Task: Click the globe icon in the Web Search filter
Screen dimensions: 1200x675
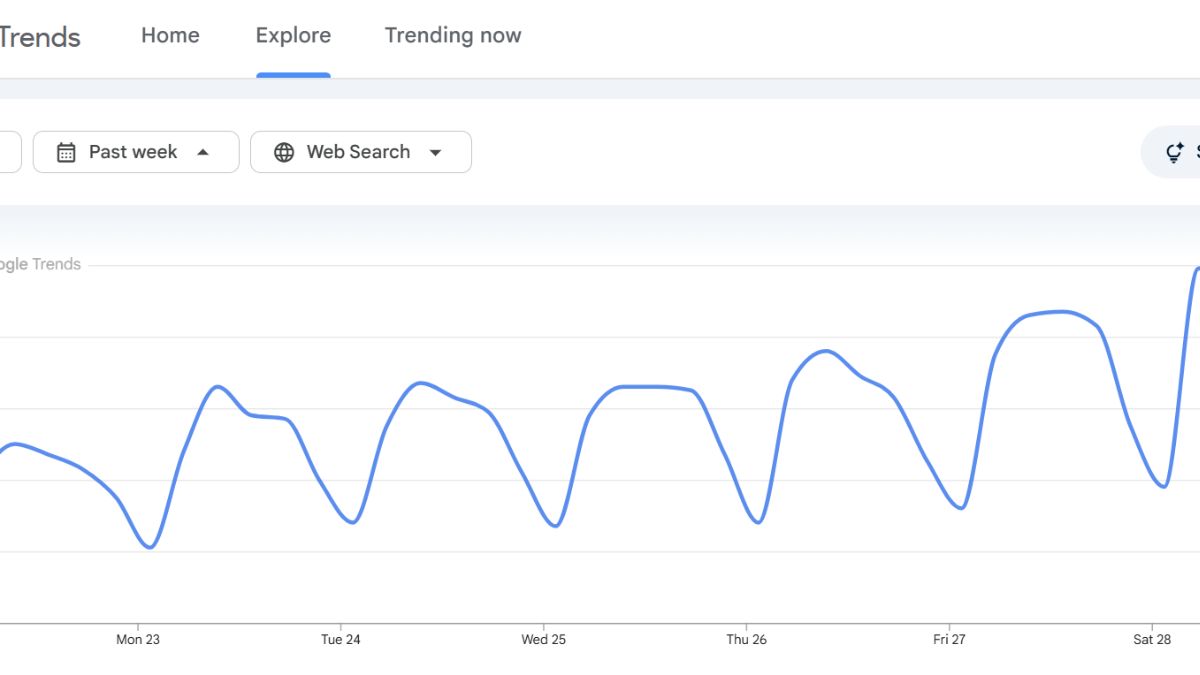Action: 284,151
